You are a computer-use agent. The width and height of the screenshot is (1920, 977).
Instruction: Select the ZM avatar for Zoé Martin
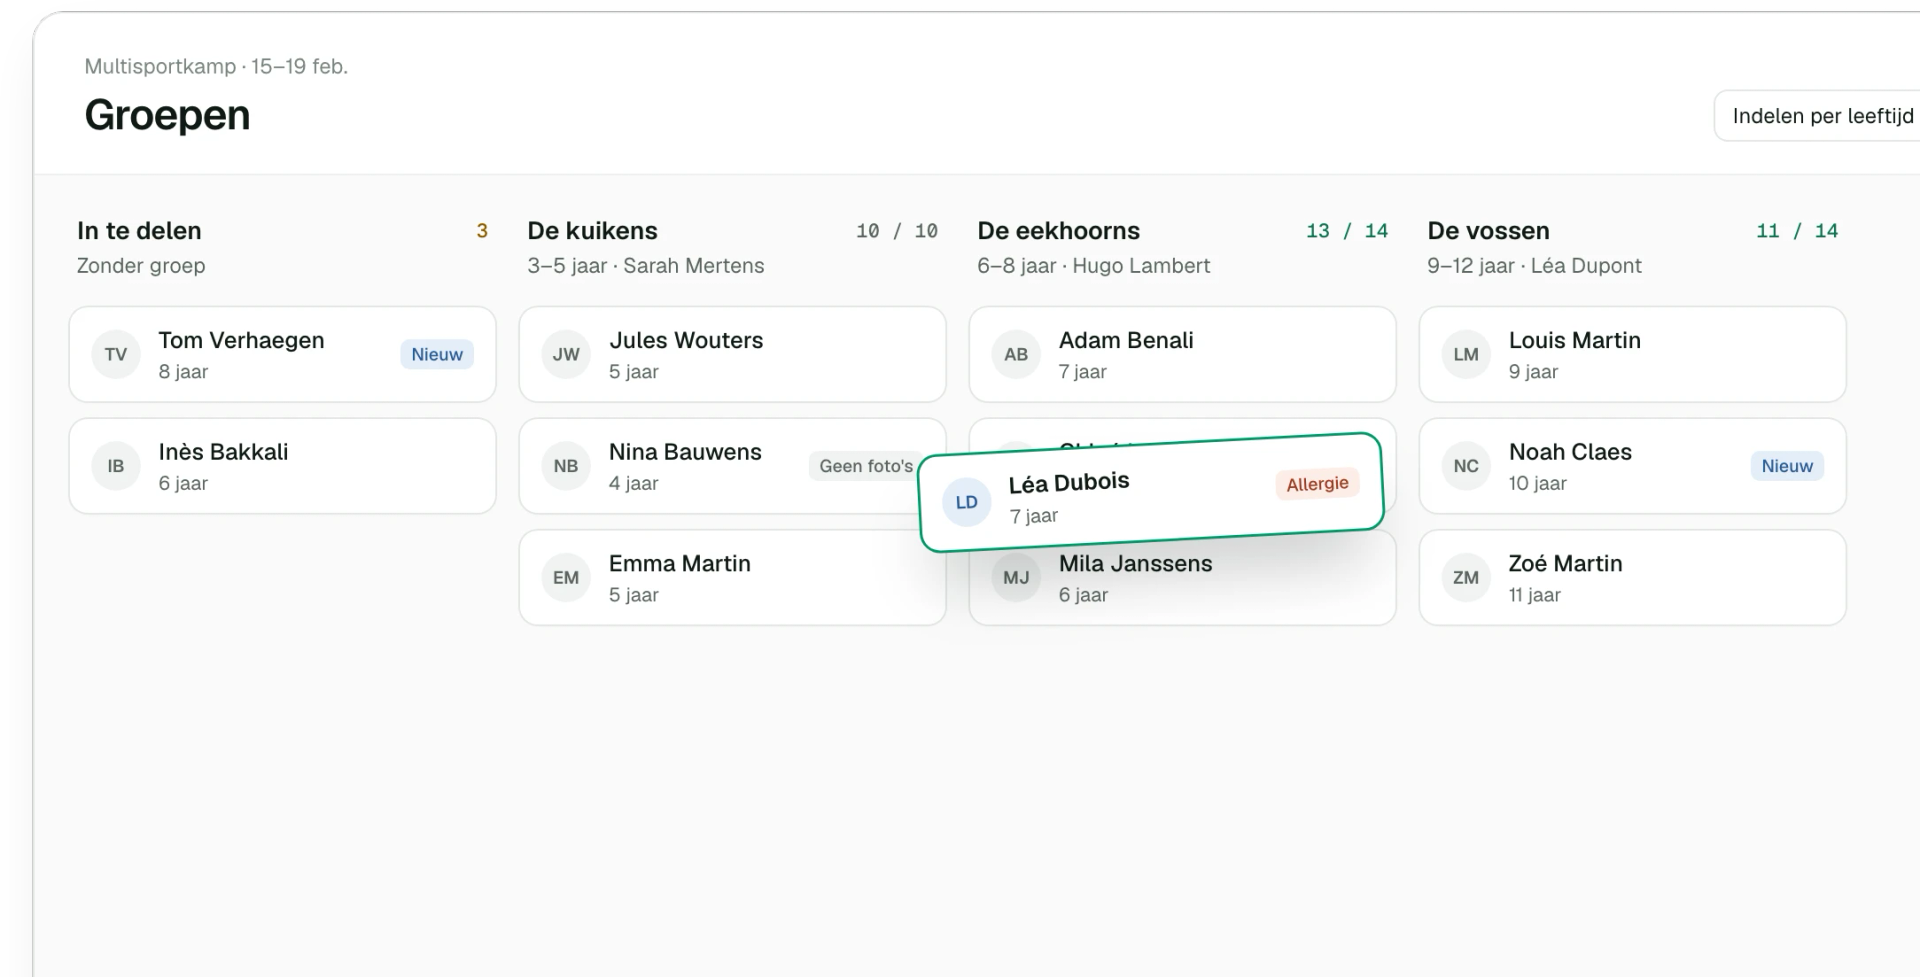[x=1466, y=578]
